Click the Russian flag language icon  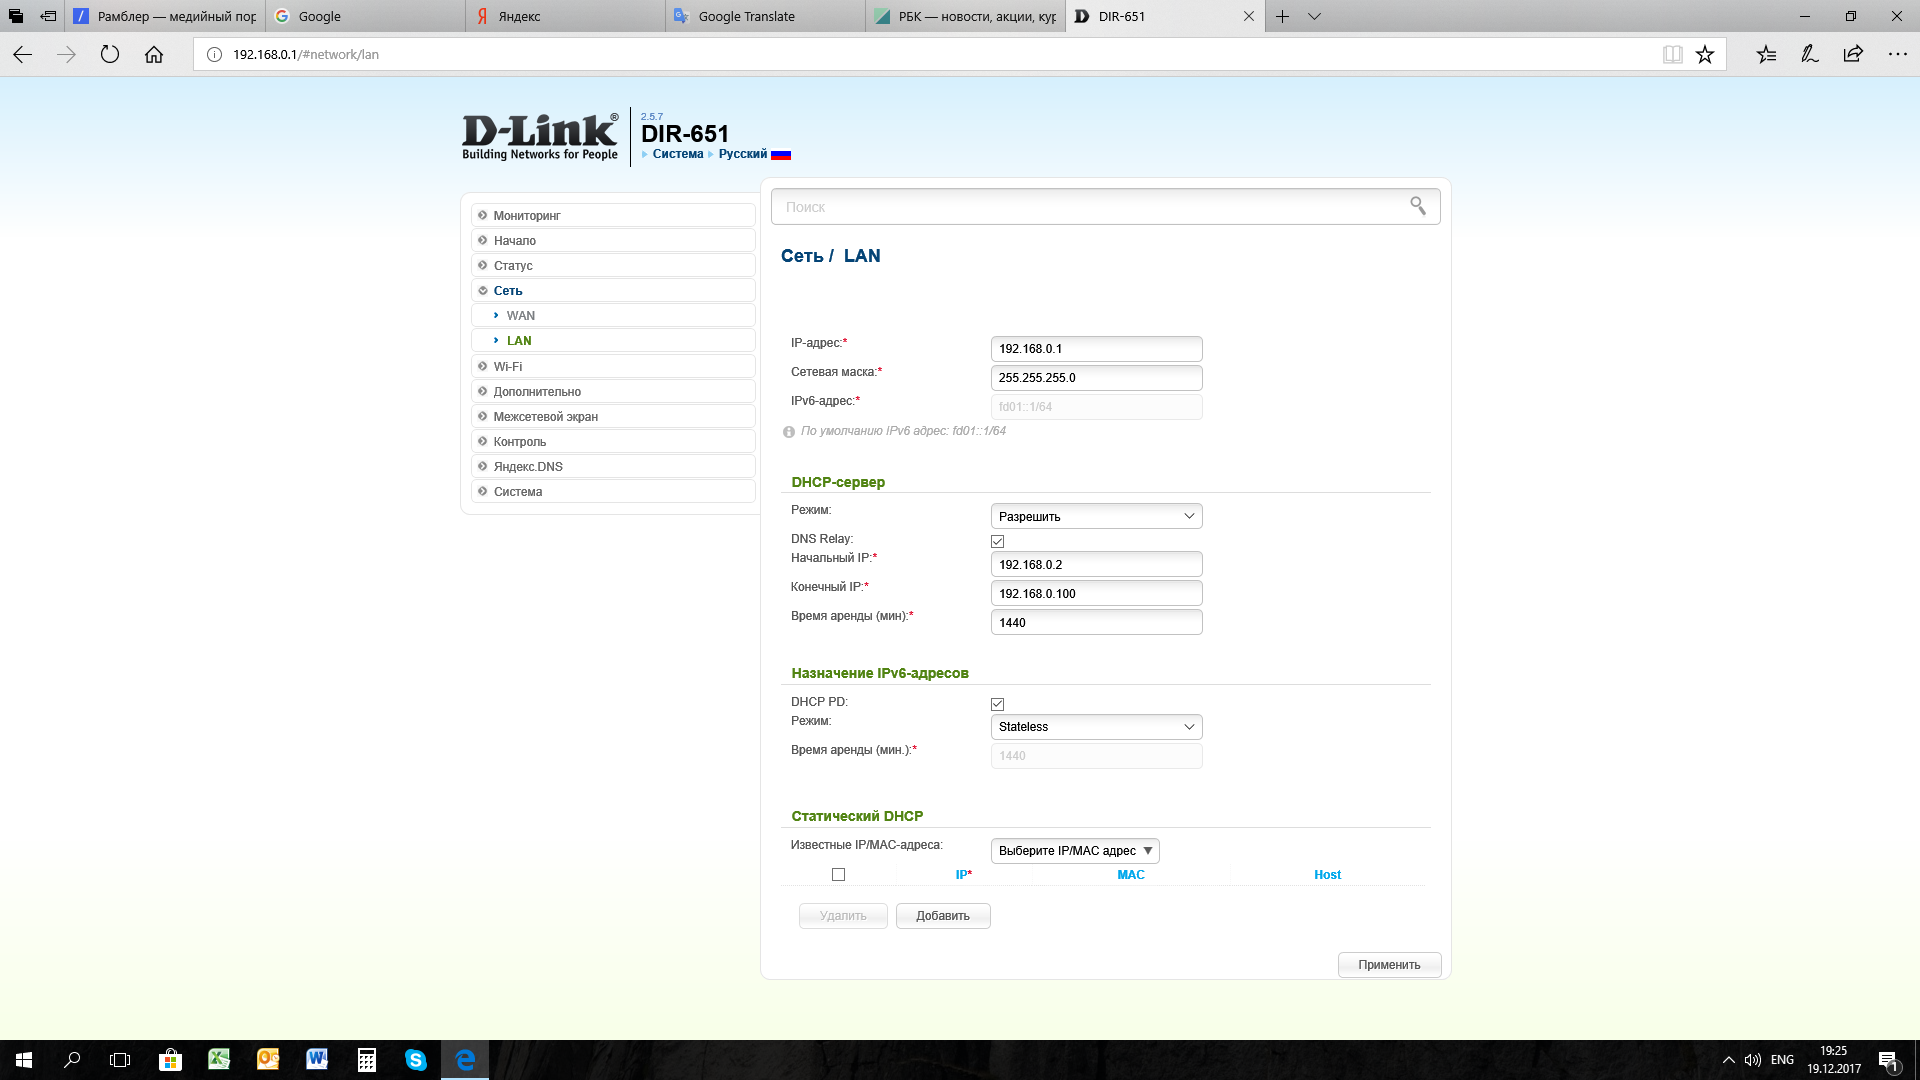(781, 155)
